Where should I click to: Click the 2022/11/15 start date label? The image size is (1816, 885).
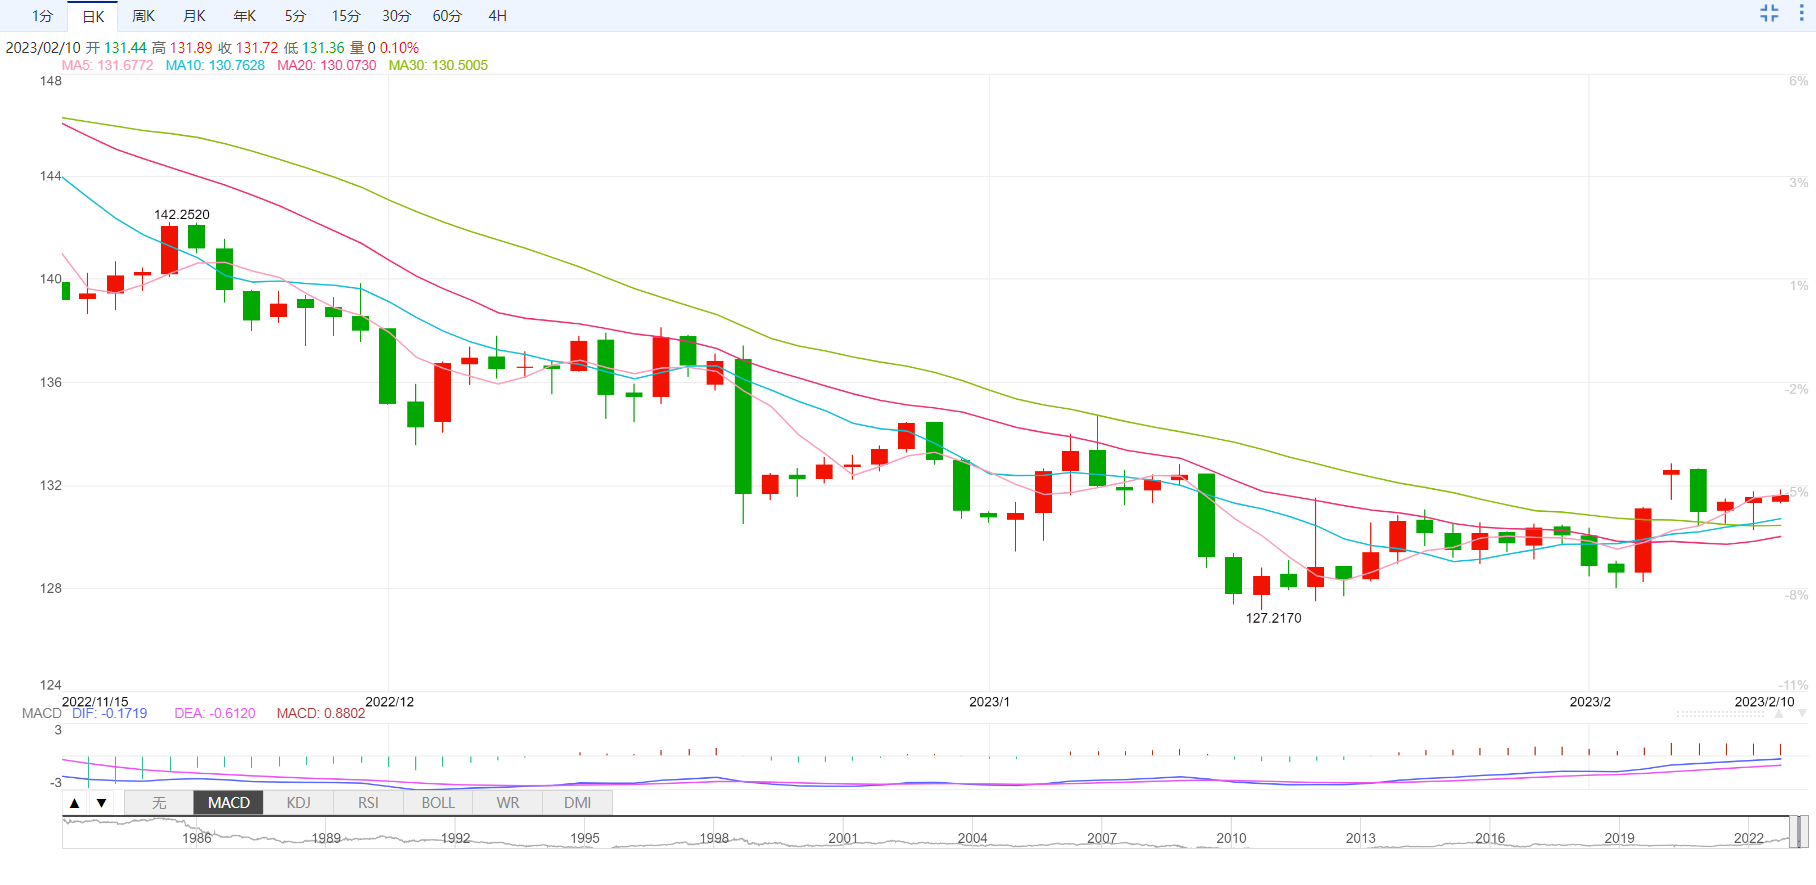(x=95, y=702)
